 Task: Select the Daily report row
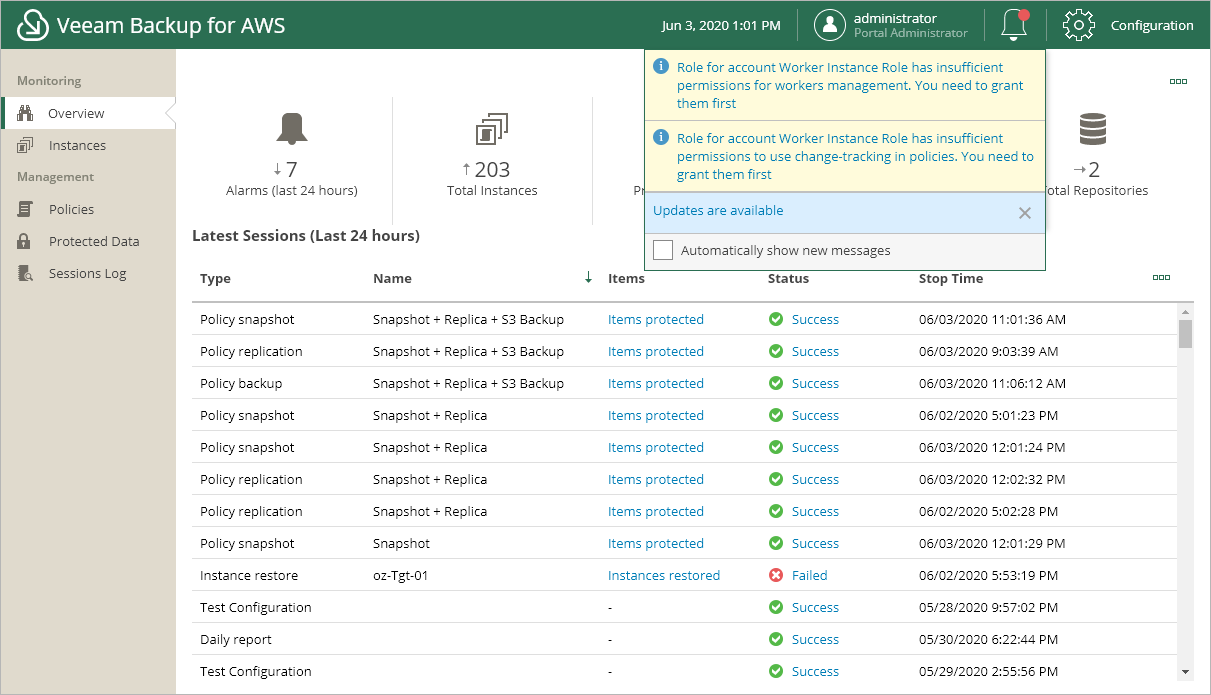coord(685,639)
